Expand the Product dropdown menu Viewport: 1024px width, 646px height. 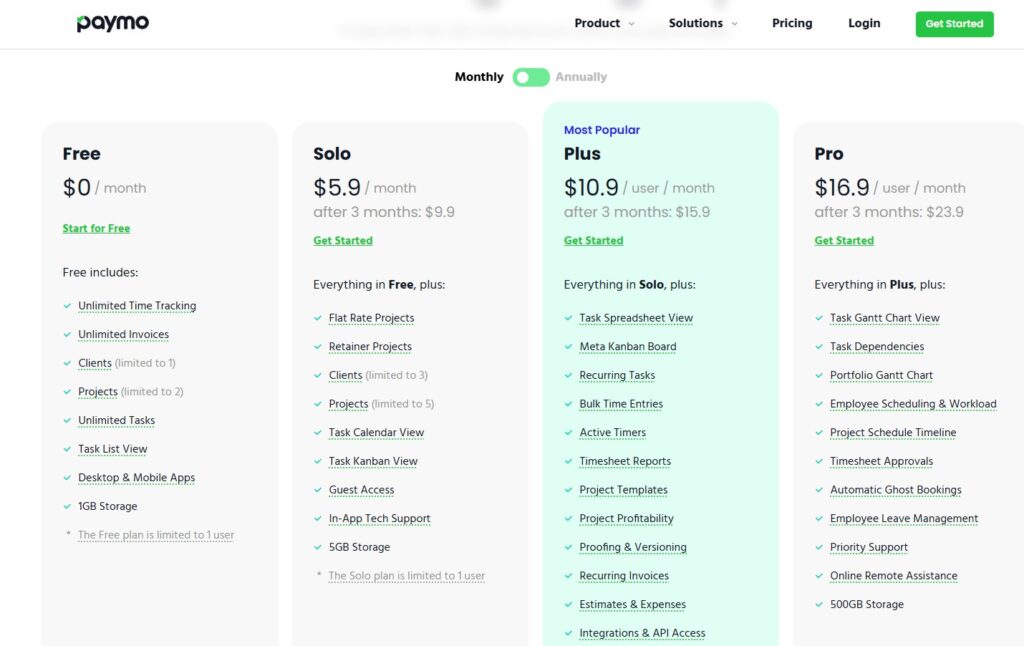pyautogui.click(x=597, y=22)
